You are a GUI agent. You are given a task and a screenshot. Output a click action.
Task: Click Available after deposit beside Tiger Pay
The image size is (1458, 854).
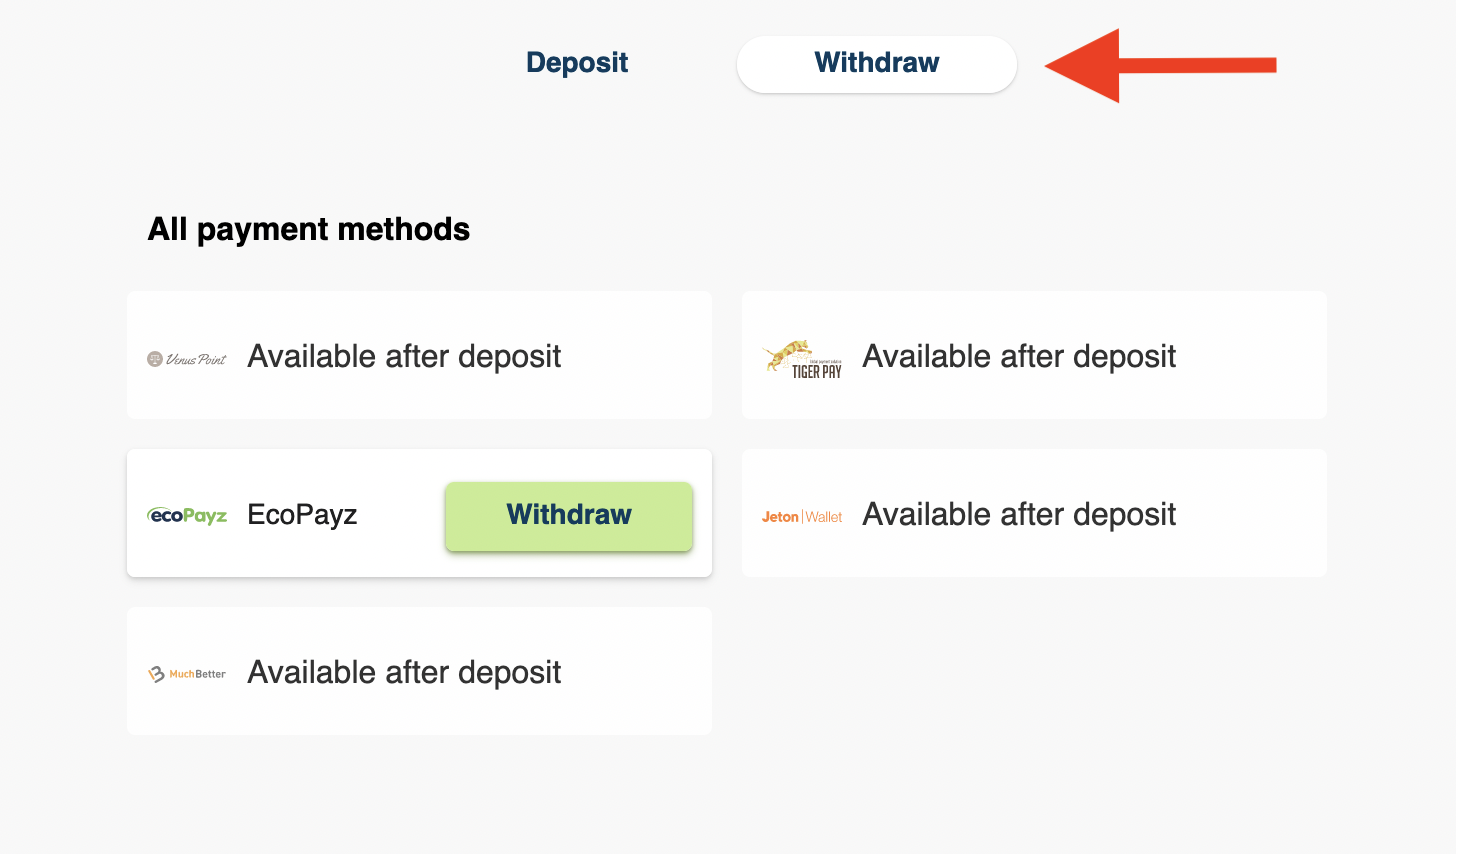[x=1019, y=357]
